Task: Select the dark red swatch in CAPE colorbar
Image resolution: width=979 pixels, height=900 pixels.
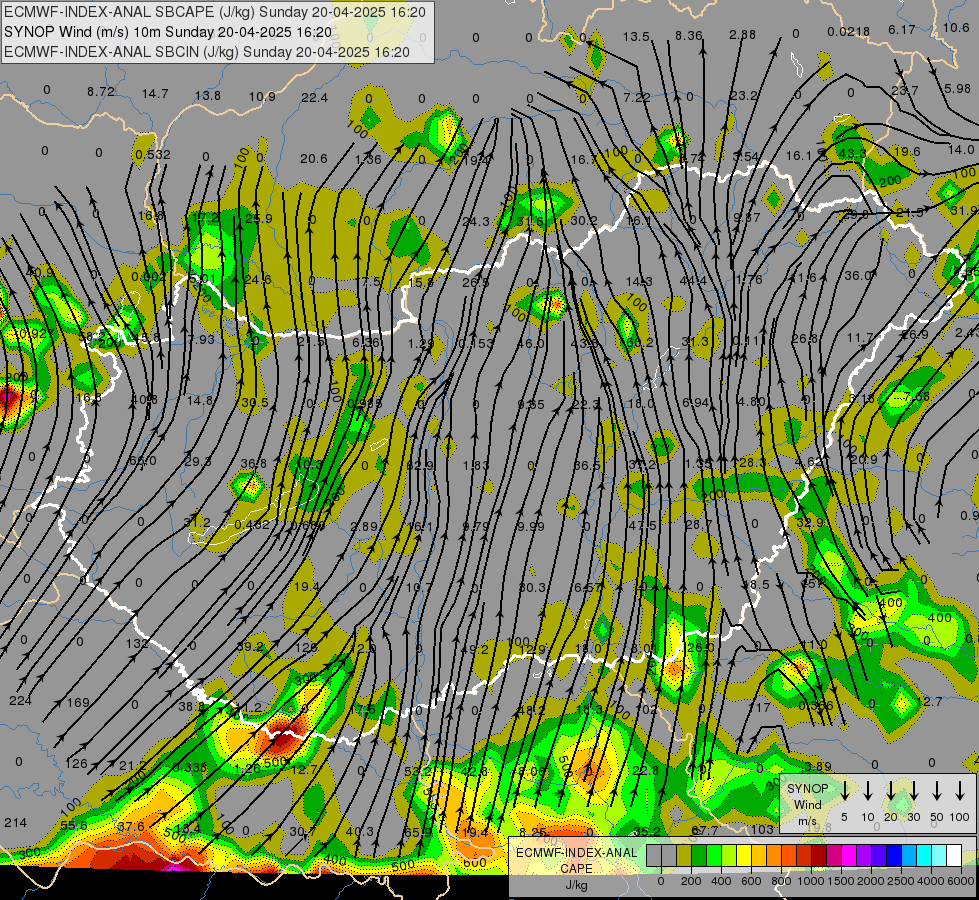Action: point(819,856)
